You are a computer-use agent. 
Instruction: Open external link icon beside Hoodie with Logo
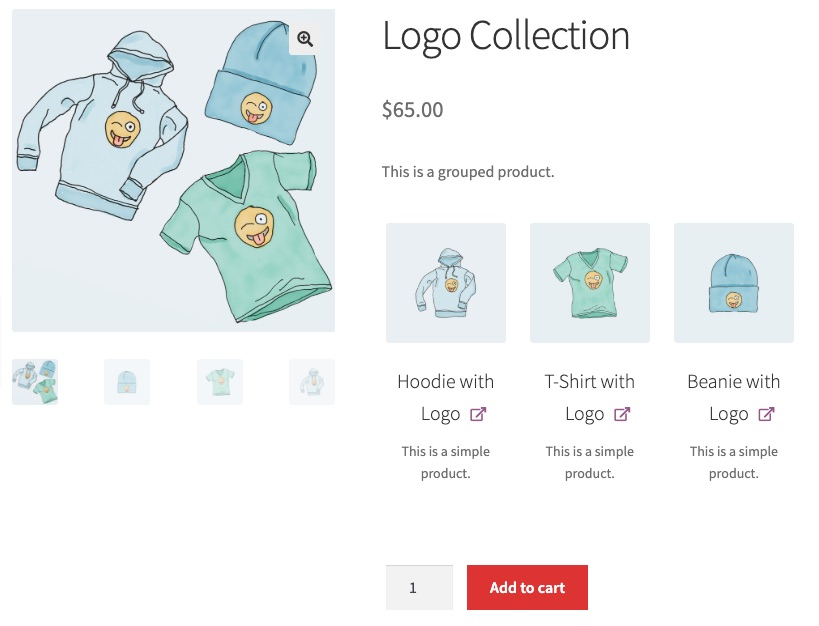click(478, 414)
